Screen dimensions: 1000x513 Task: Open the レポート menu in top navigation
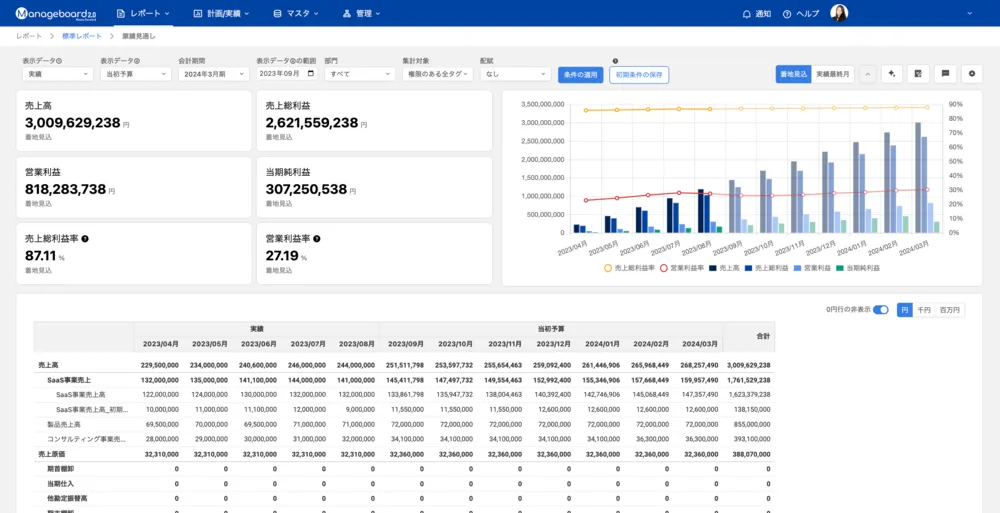143,14
